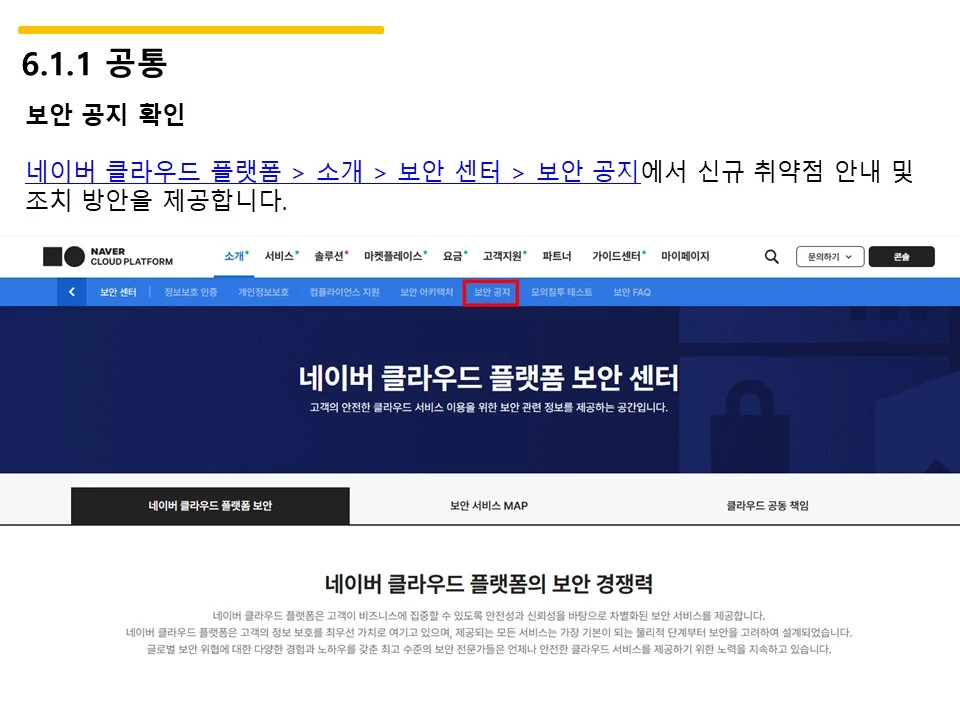Go to 마이페이지
The height and width of the screenshot is (720, 960).
click(x=684, y=256)
